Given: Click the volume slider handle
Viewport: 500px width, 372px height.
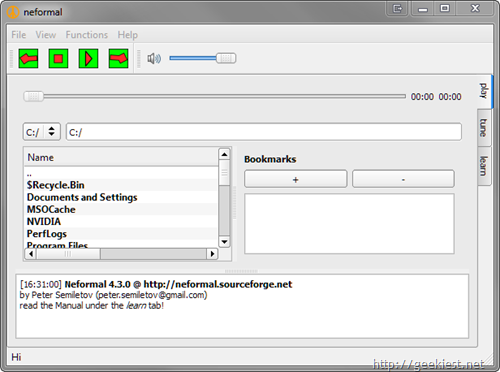Looking at the screenshot, I should click(x=226, y=58).
